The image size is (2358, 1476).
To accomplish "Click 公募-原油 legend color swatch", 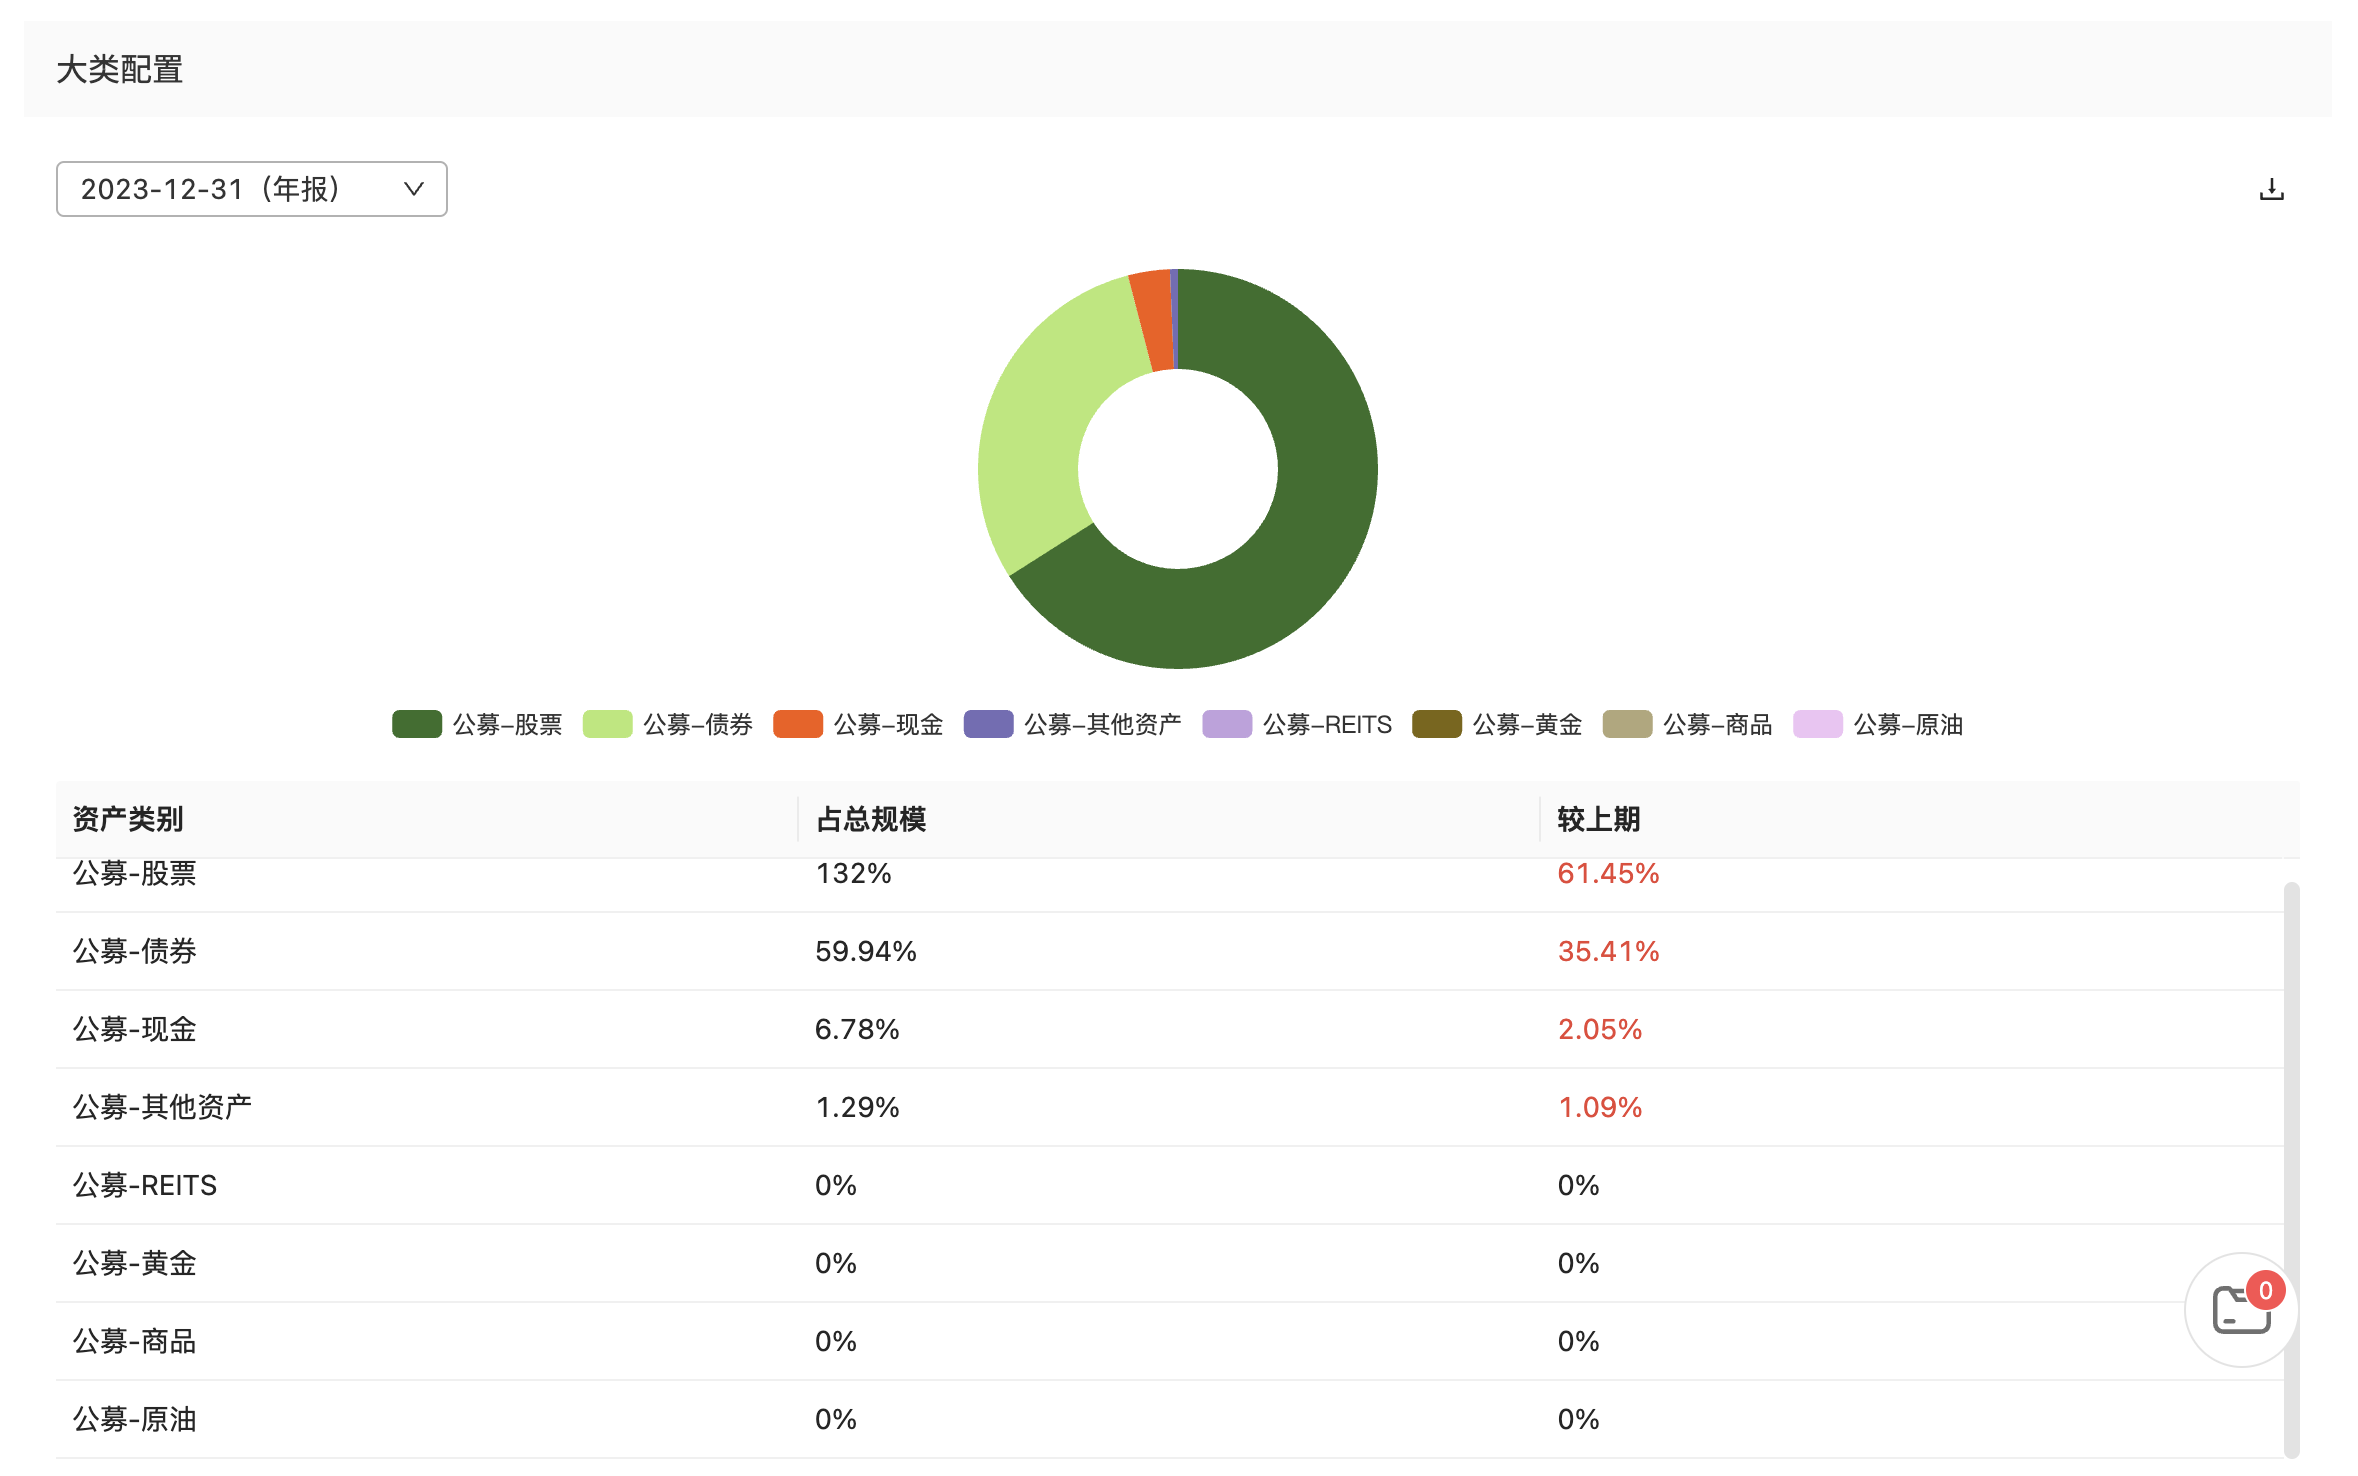I will pos(1817,724).
